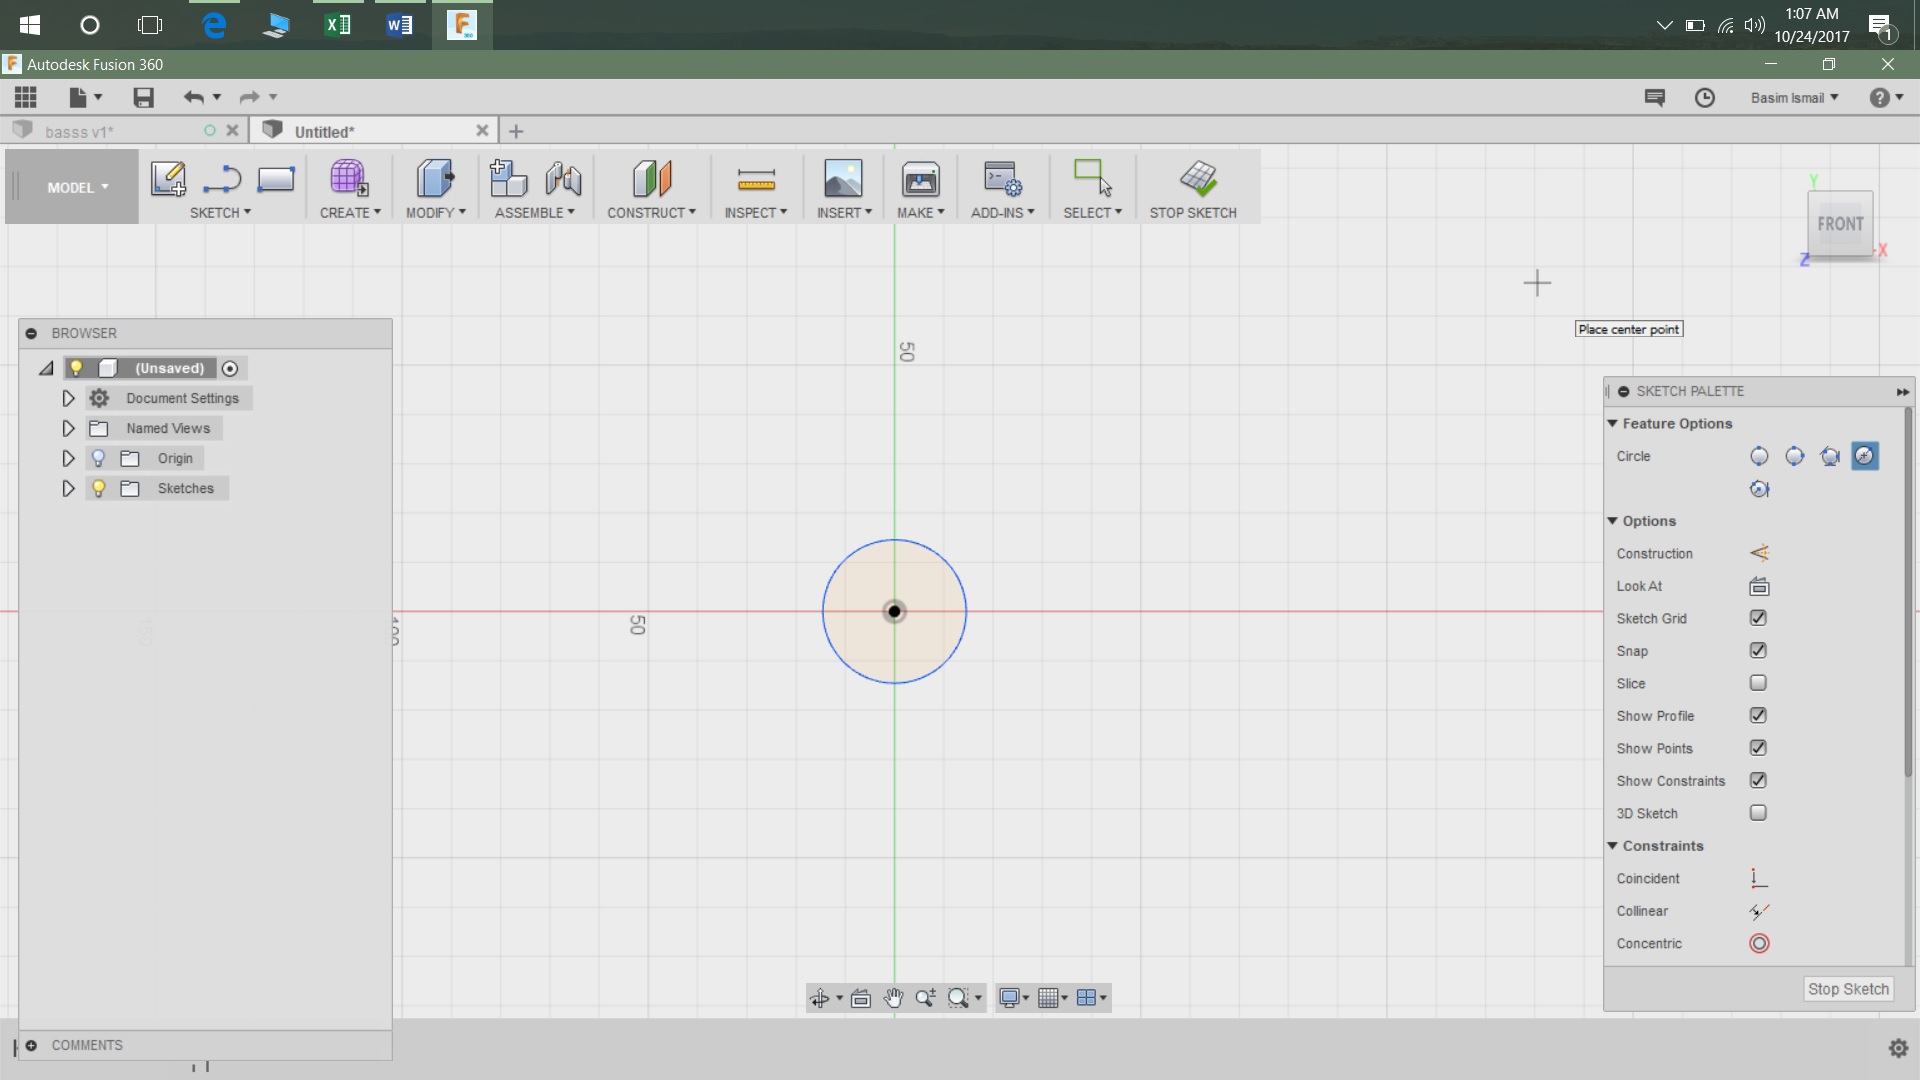This screenshot has height=1080, width=1920.
Task: Open the SKETCH menu
Action: tap(220, 213)
